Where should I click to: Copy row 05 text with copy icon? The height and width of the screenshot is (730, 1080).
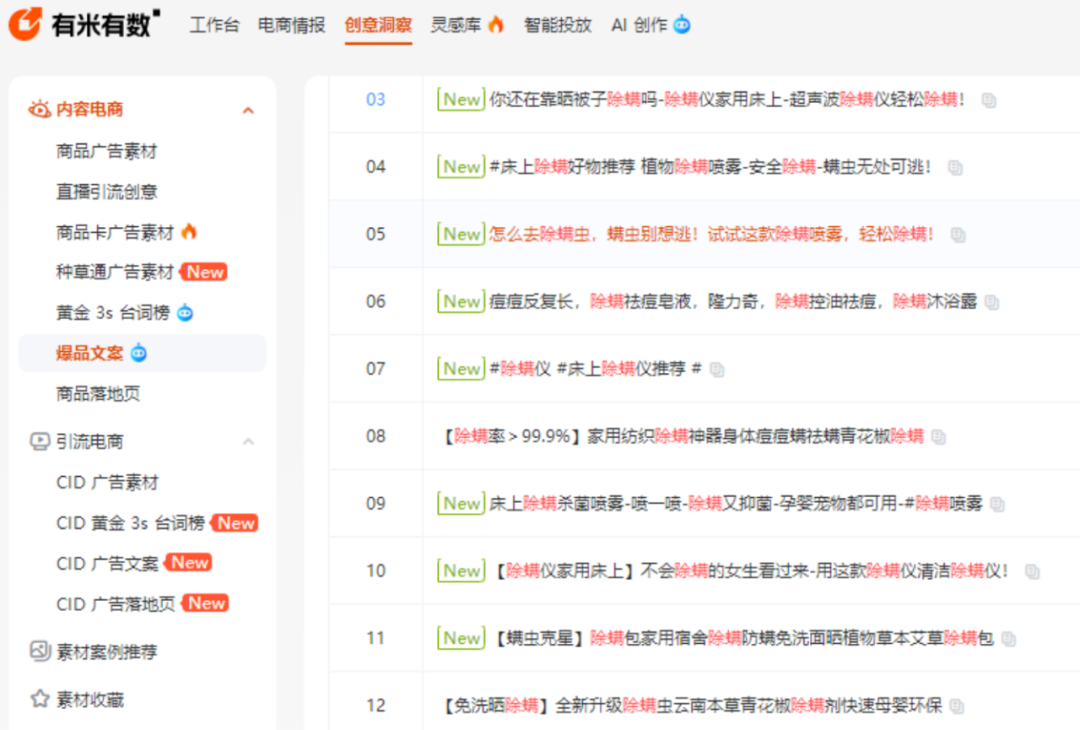pyautogui.click(x=958, y=235)
